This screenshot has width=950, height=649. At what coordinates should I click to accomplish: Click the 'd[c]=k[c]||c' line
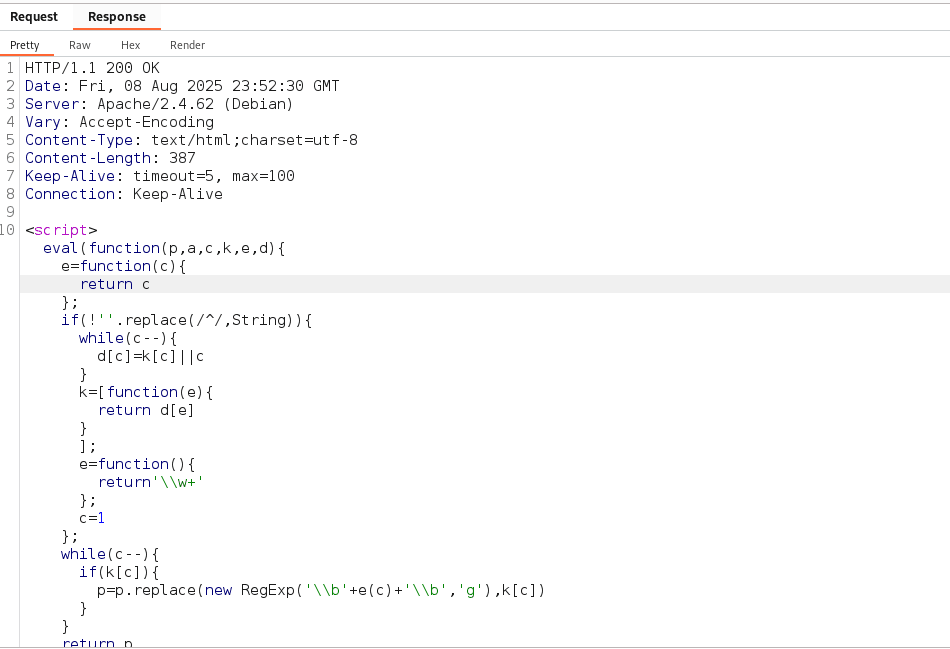pyautogui.click(x=151, y=356)
